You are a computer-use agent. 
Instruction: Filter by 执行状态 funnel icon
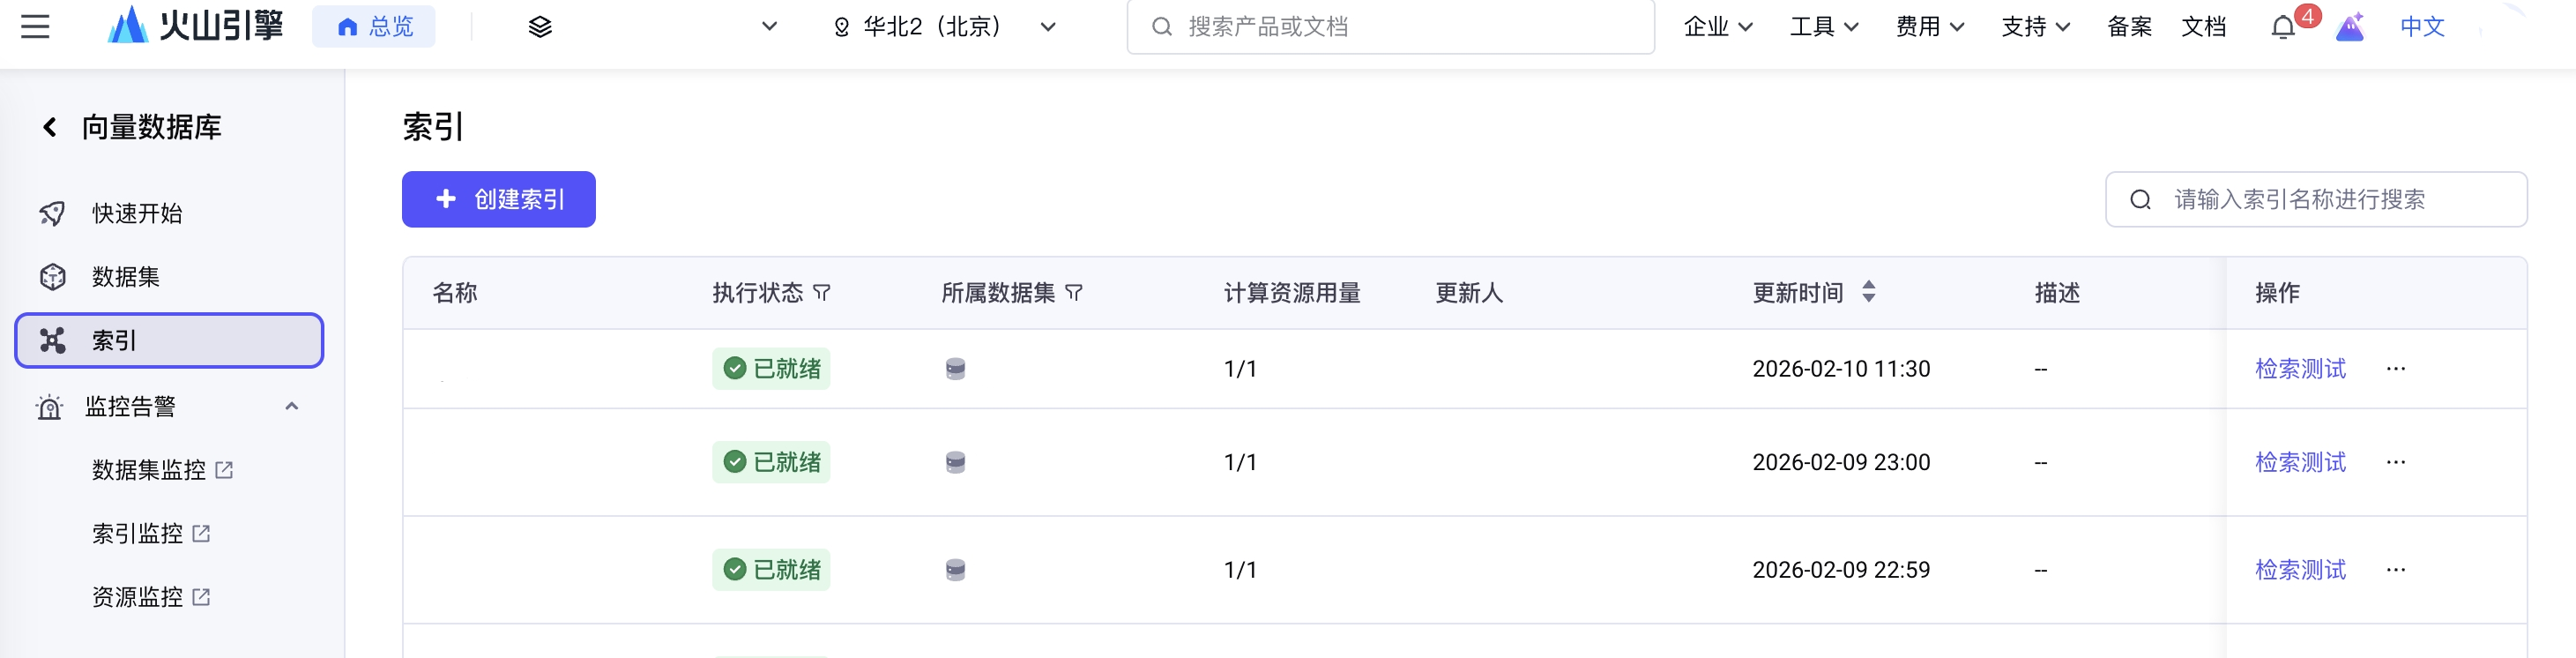pos(822,293)
